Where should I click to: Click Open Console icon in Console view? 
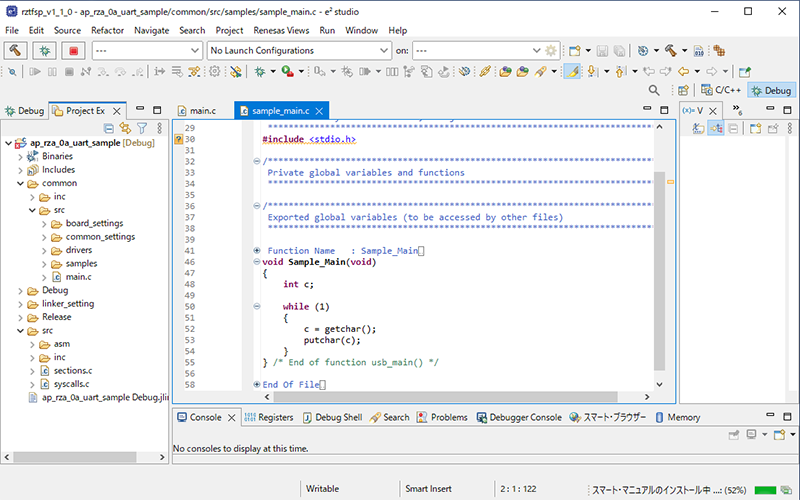(x=779, y=435)
